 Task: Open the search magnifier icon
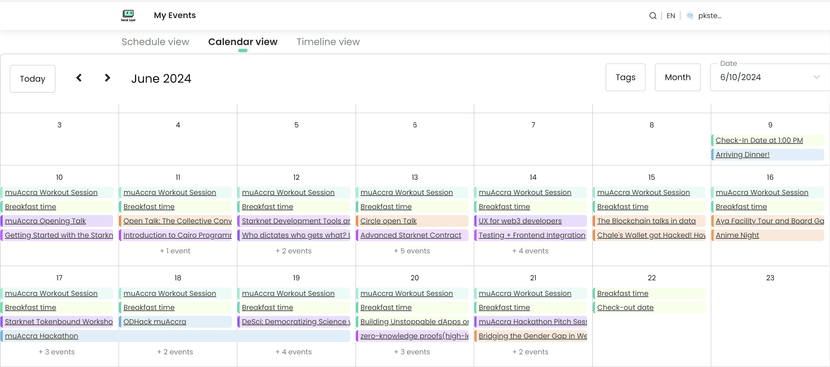[653, 16]
